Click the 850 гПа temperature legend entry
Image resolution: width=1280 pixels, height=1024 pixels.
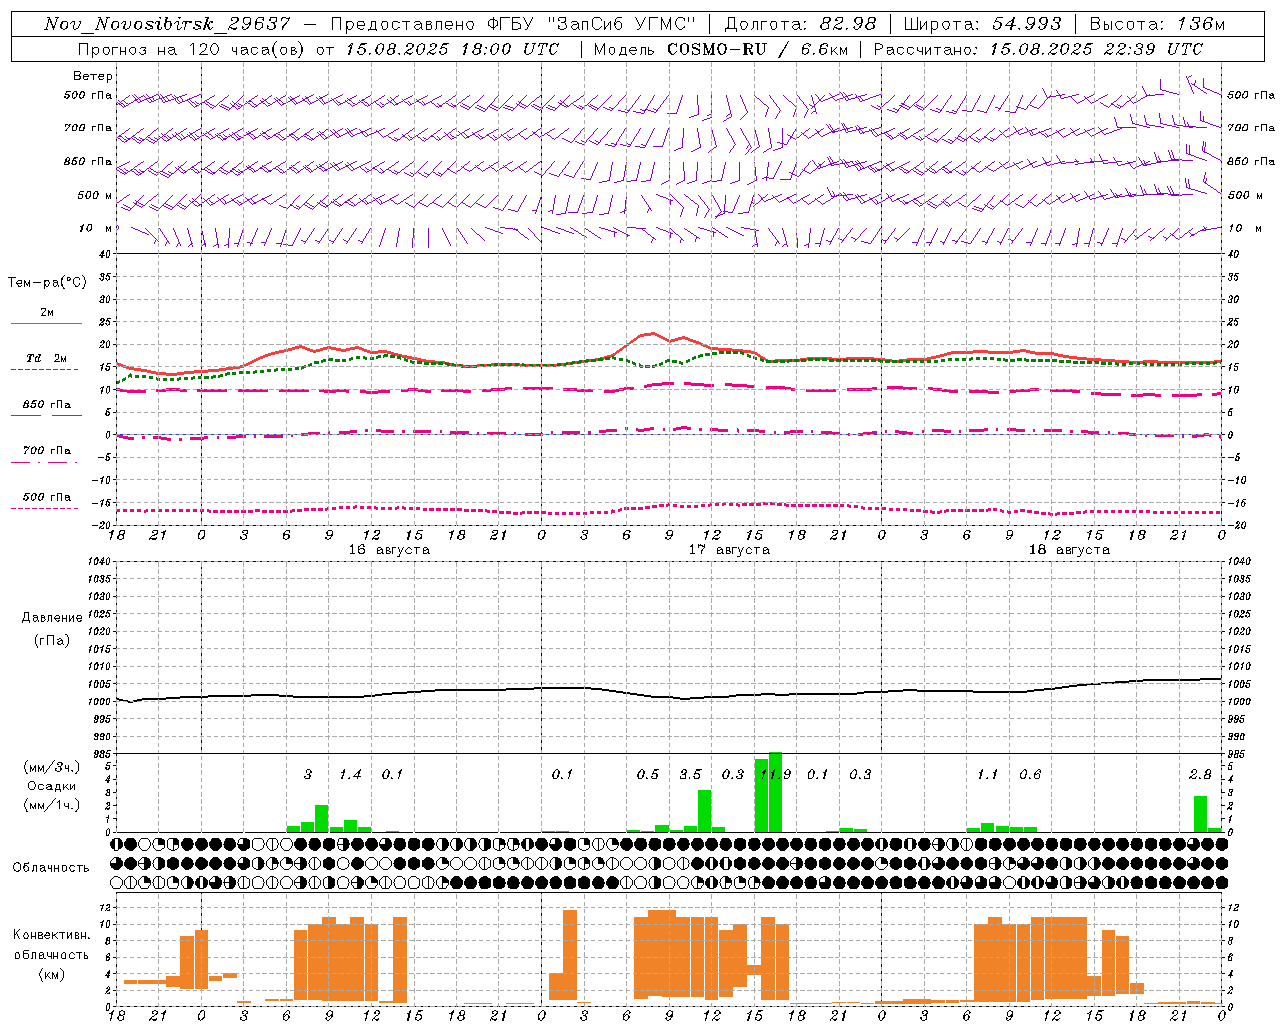[x=47, y=406]
